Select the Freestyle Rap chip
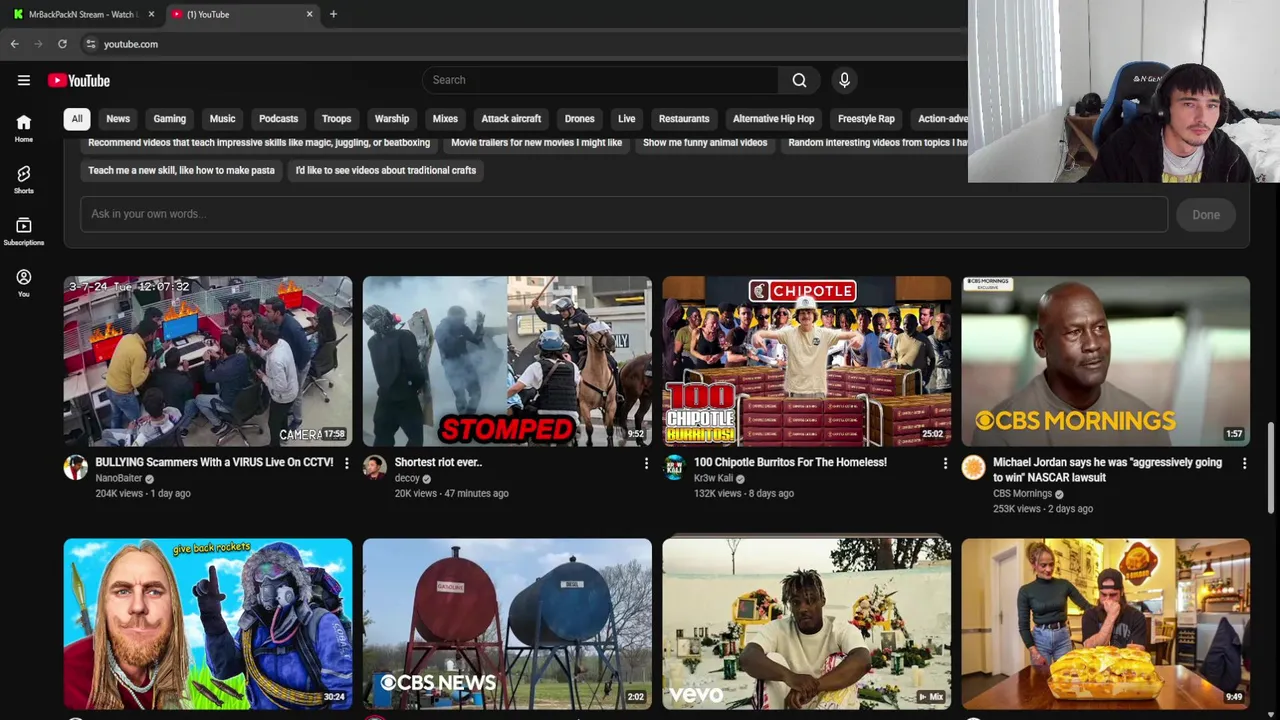This screenshot has width=1280, height=720. [866, 119]
